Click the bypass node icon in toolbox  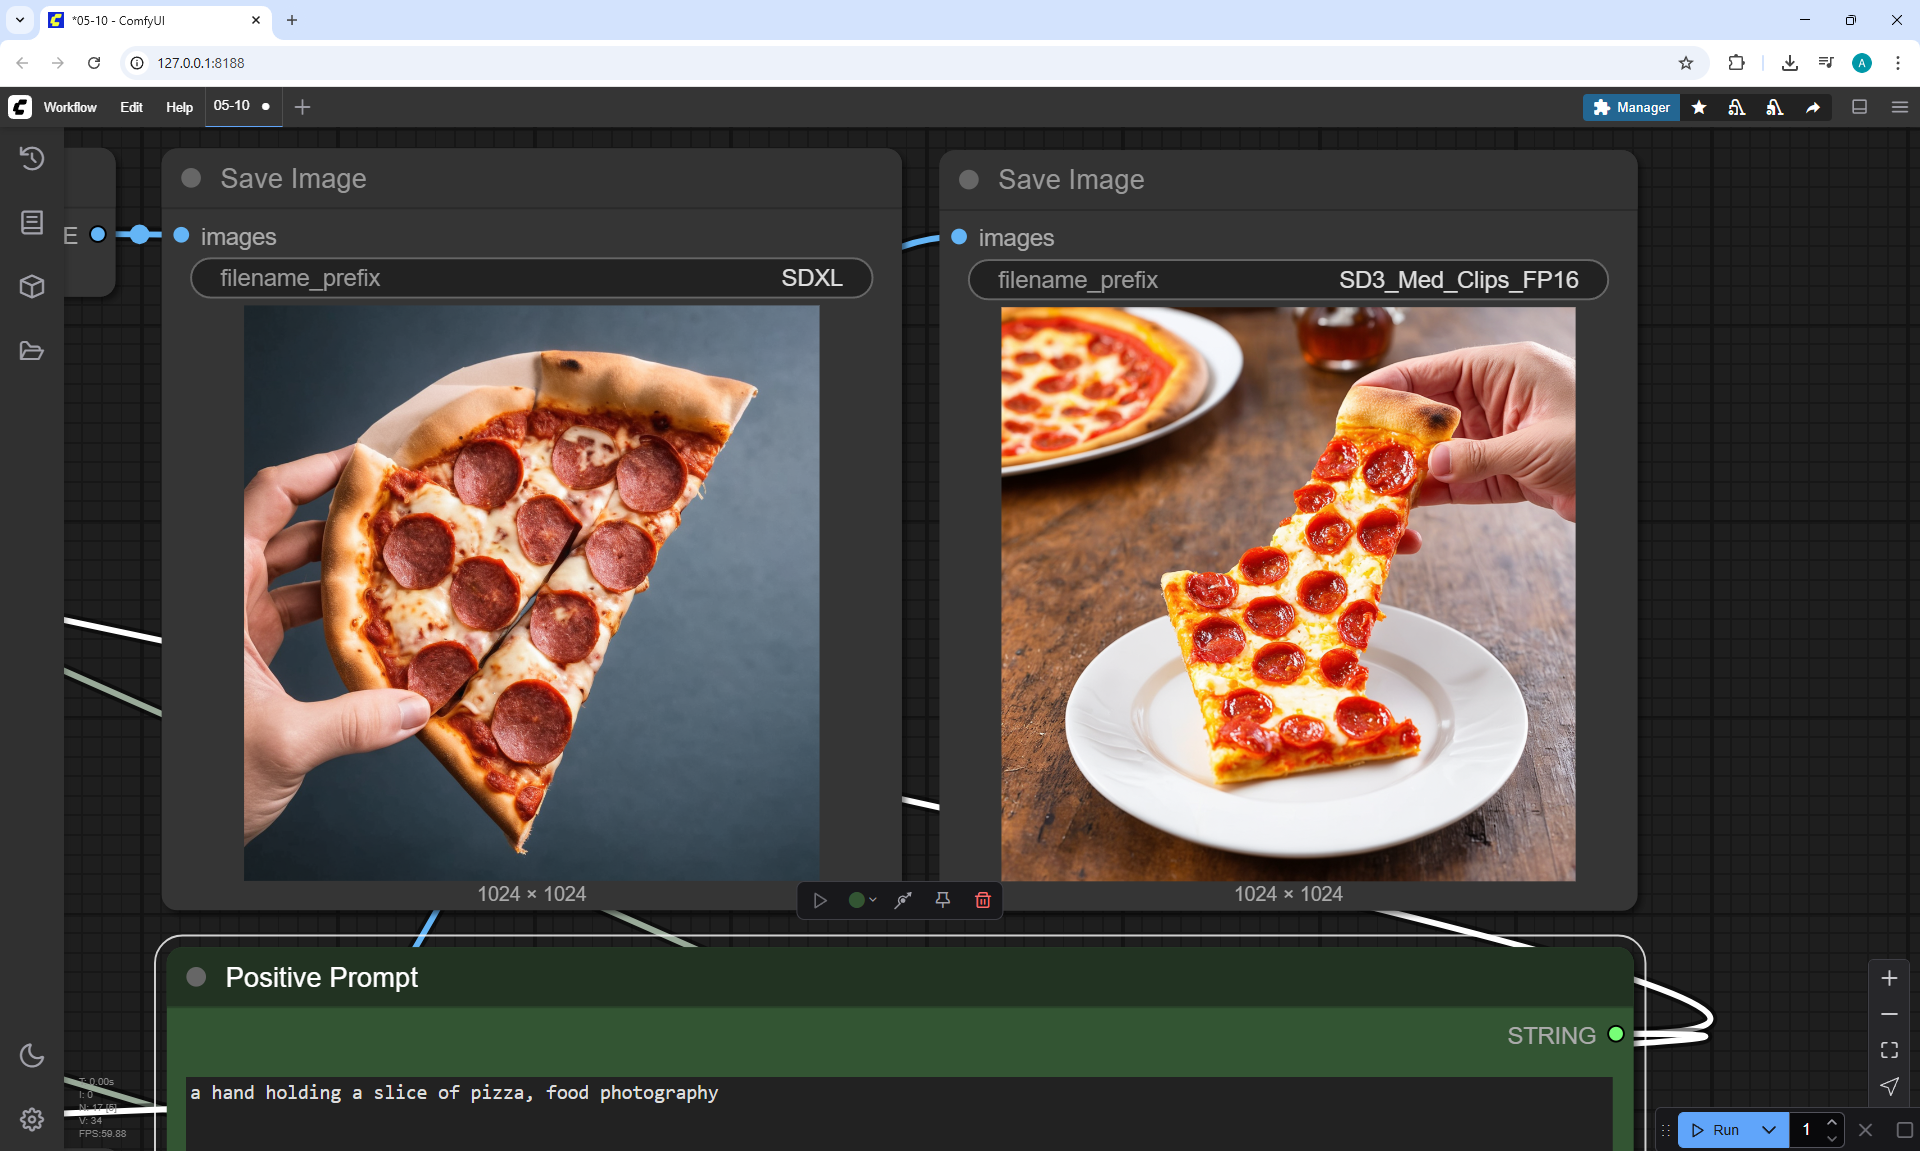[x=903, y=900]
